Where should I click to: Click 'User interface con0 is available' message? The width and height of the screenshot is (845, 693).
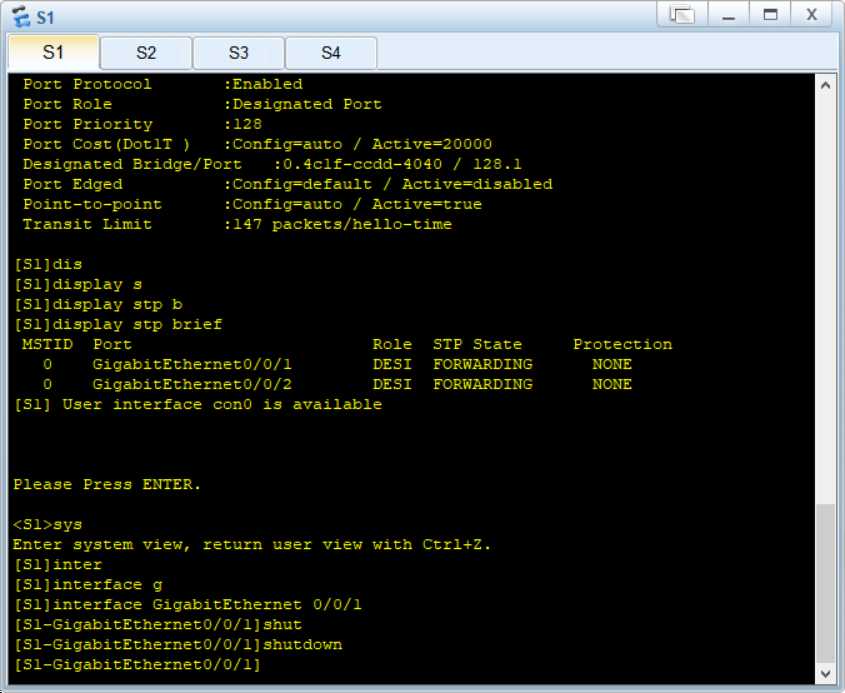pos(222,404)
